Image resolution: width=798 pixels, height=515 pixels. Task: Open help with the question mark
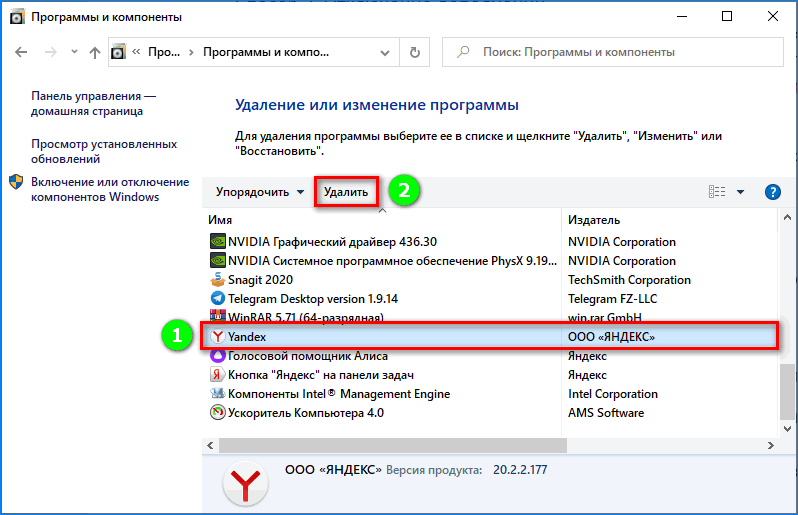click(773, 192)
